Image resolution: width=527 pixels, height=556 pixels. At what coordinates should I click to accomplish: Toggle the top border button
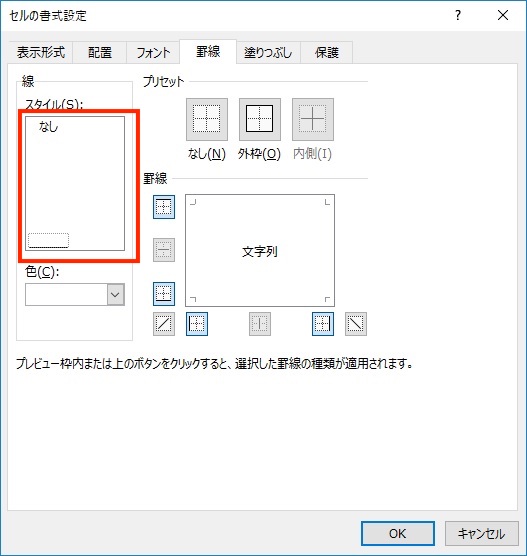click(164, 207)
